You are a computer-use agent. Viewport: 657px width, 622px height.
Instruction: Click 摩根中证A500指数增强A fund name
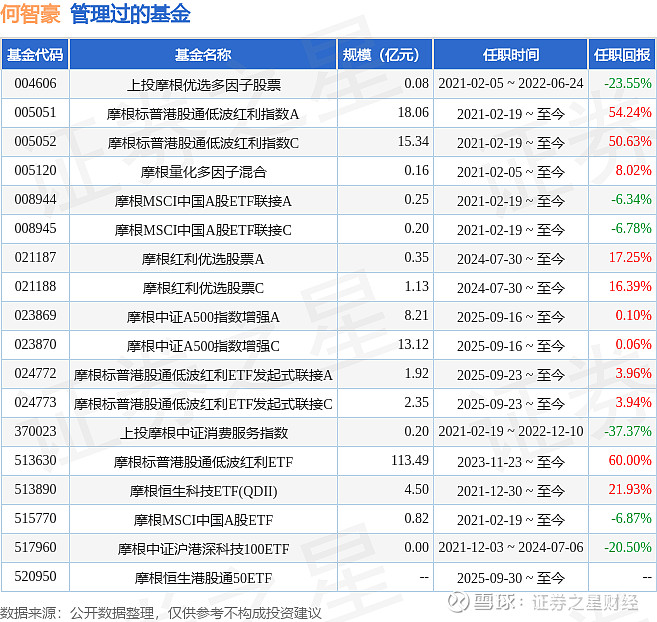pyautogui.click(x=203, y=316)
